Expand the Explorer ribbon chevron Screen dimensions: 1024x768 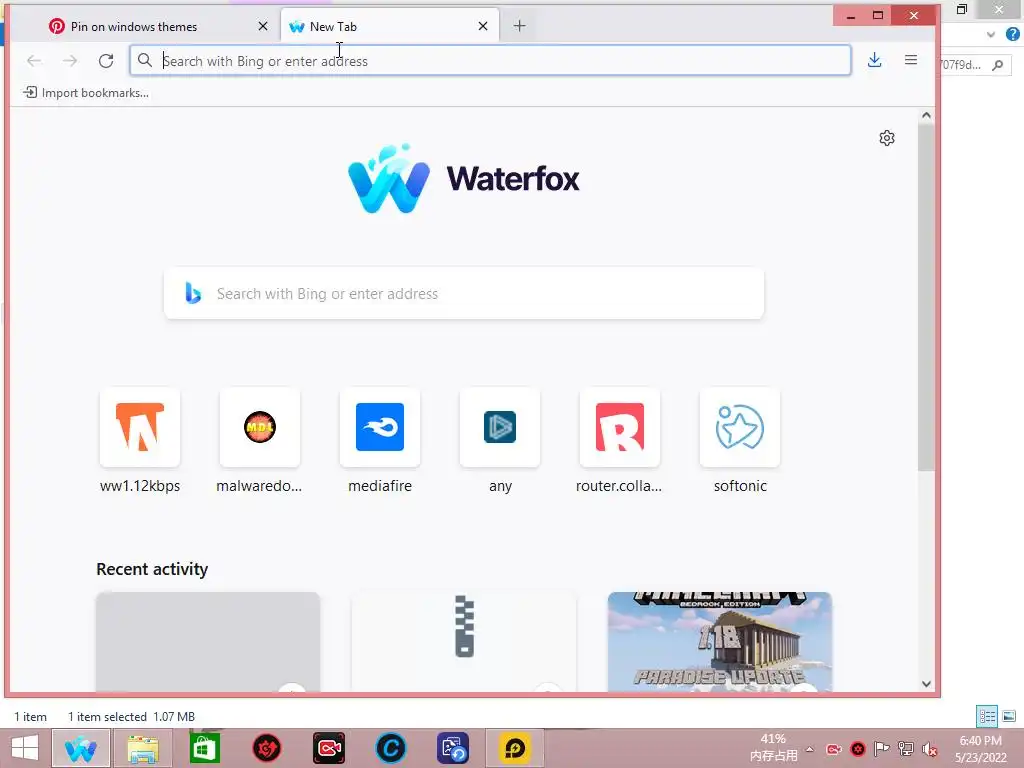[991, 35]
